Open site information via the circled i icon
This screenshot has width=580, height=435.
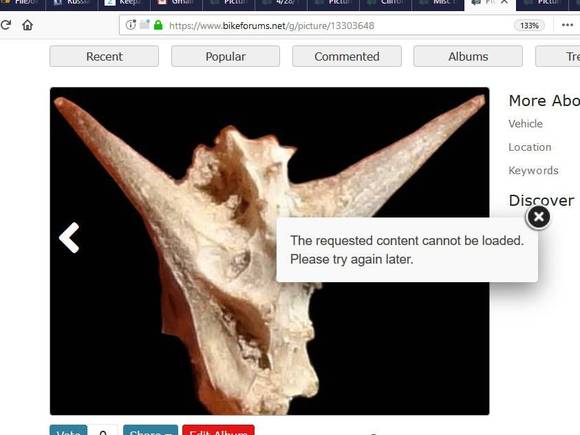tap(131, 25)
